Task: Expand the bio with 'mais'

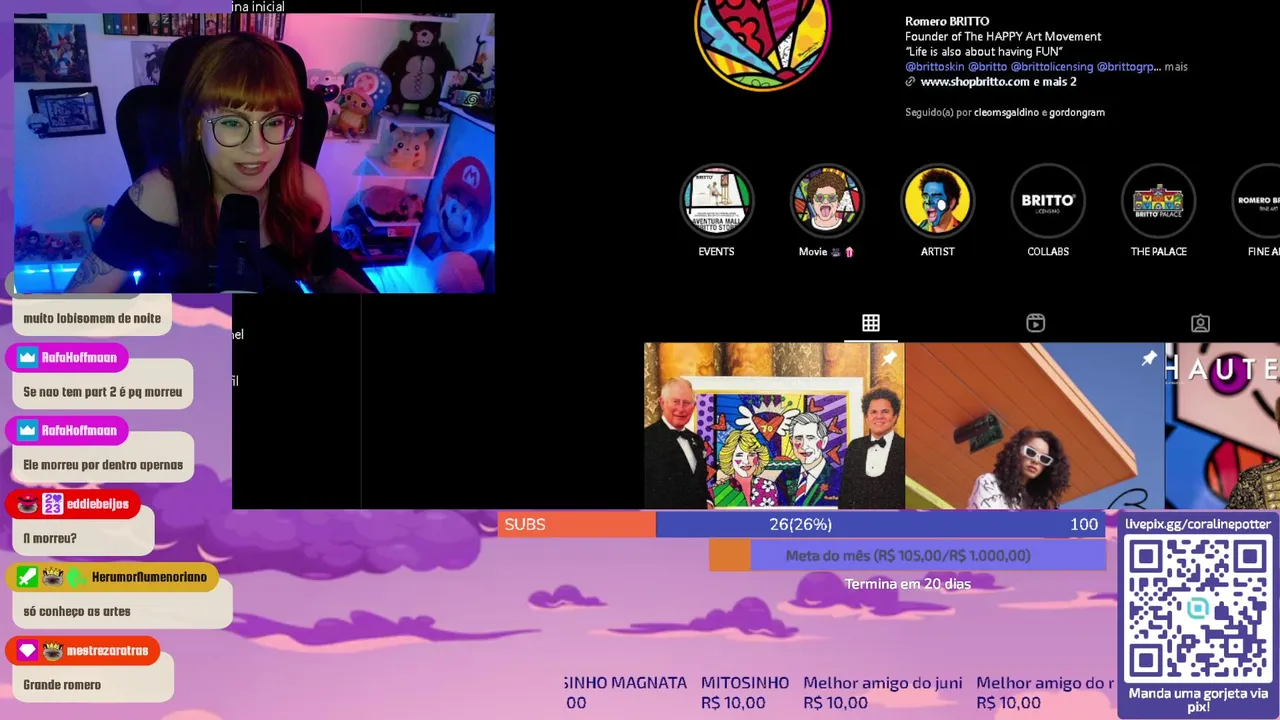Action: 1176,67
